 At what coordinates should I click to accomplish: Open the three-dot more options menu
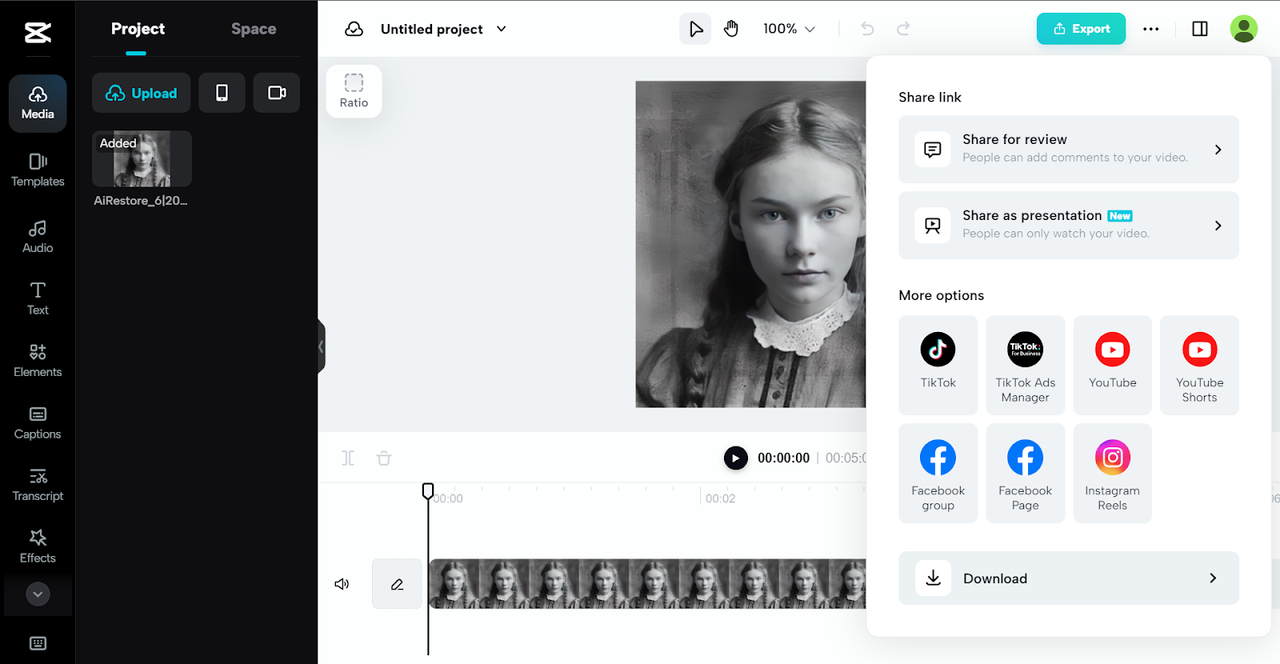tap(1151, 29)
